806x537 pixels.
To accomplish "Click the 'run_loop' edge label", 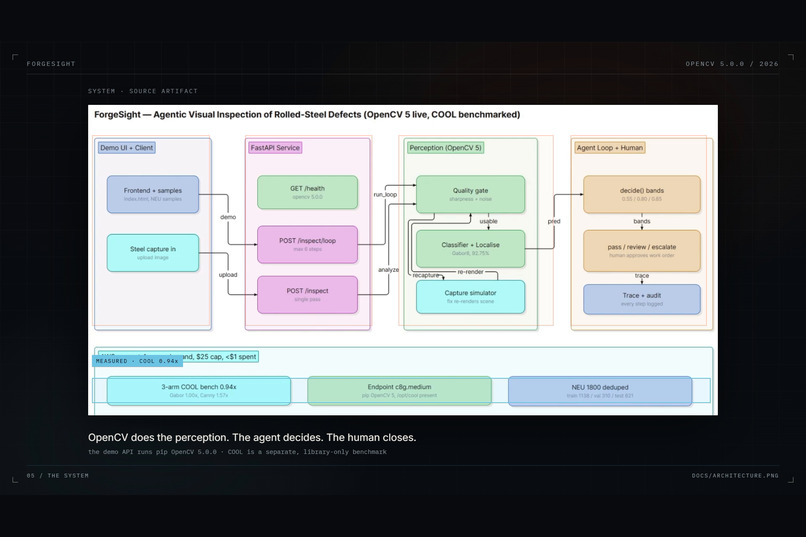I will [x=385, y=194].
